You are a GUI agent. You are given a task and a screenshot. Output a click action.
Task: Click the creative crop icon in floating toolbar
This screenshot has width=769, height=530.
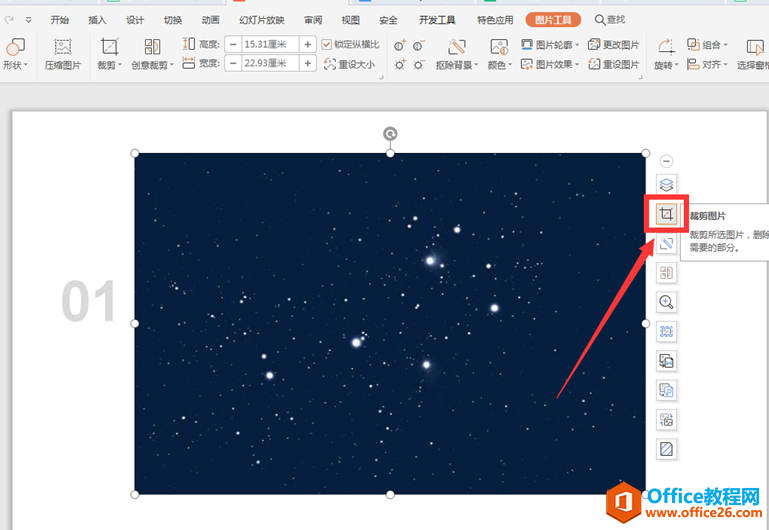click(x=666, y=273)
